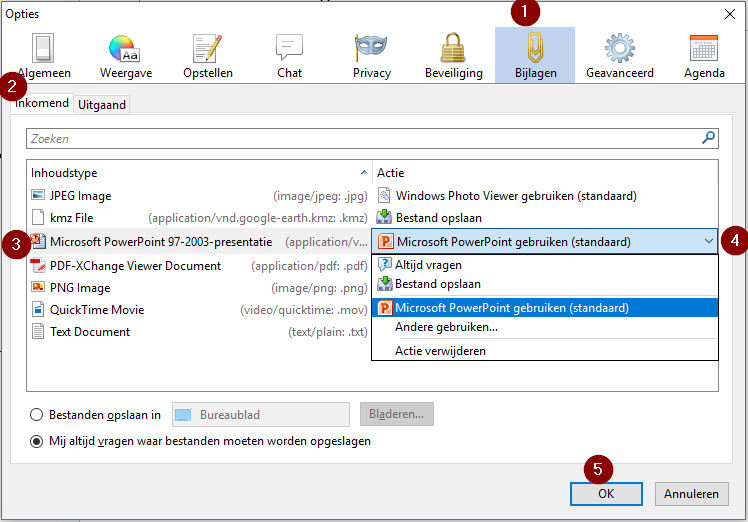The height and width of the screenshot is (522, 748).
Task: Click the Windows Photo Viewer action icon
Action: tap(384, 195)
